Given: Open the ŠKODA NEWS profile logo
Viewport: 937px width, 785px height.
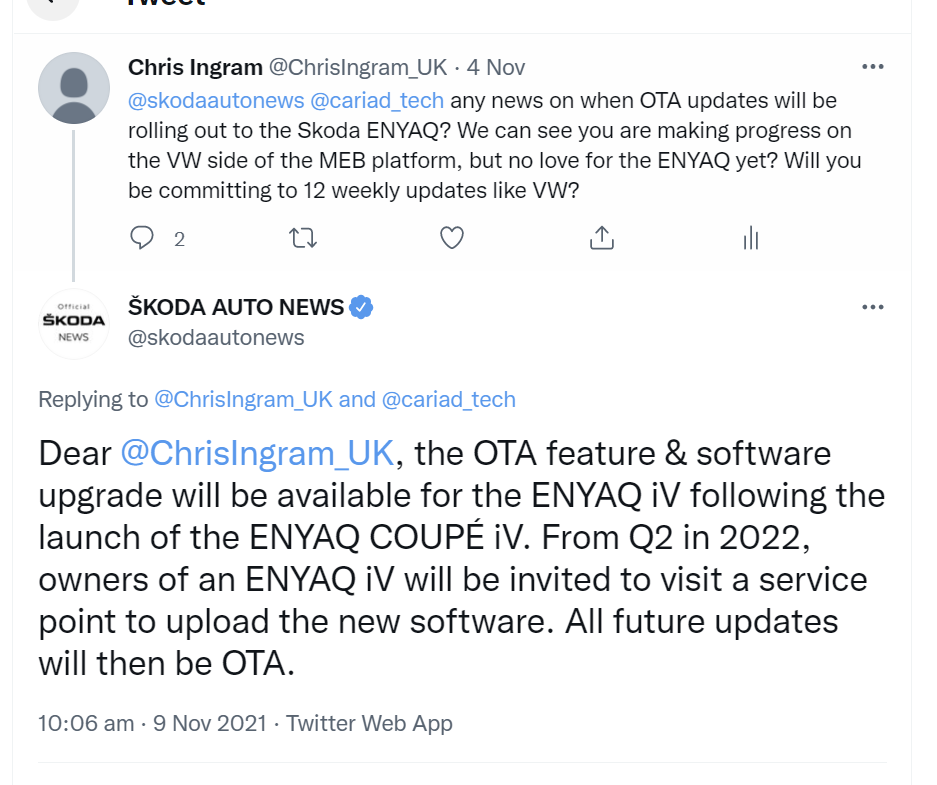Looking at the screenshot, I should click(73, 323).
